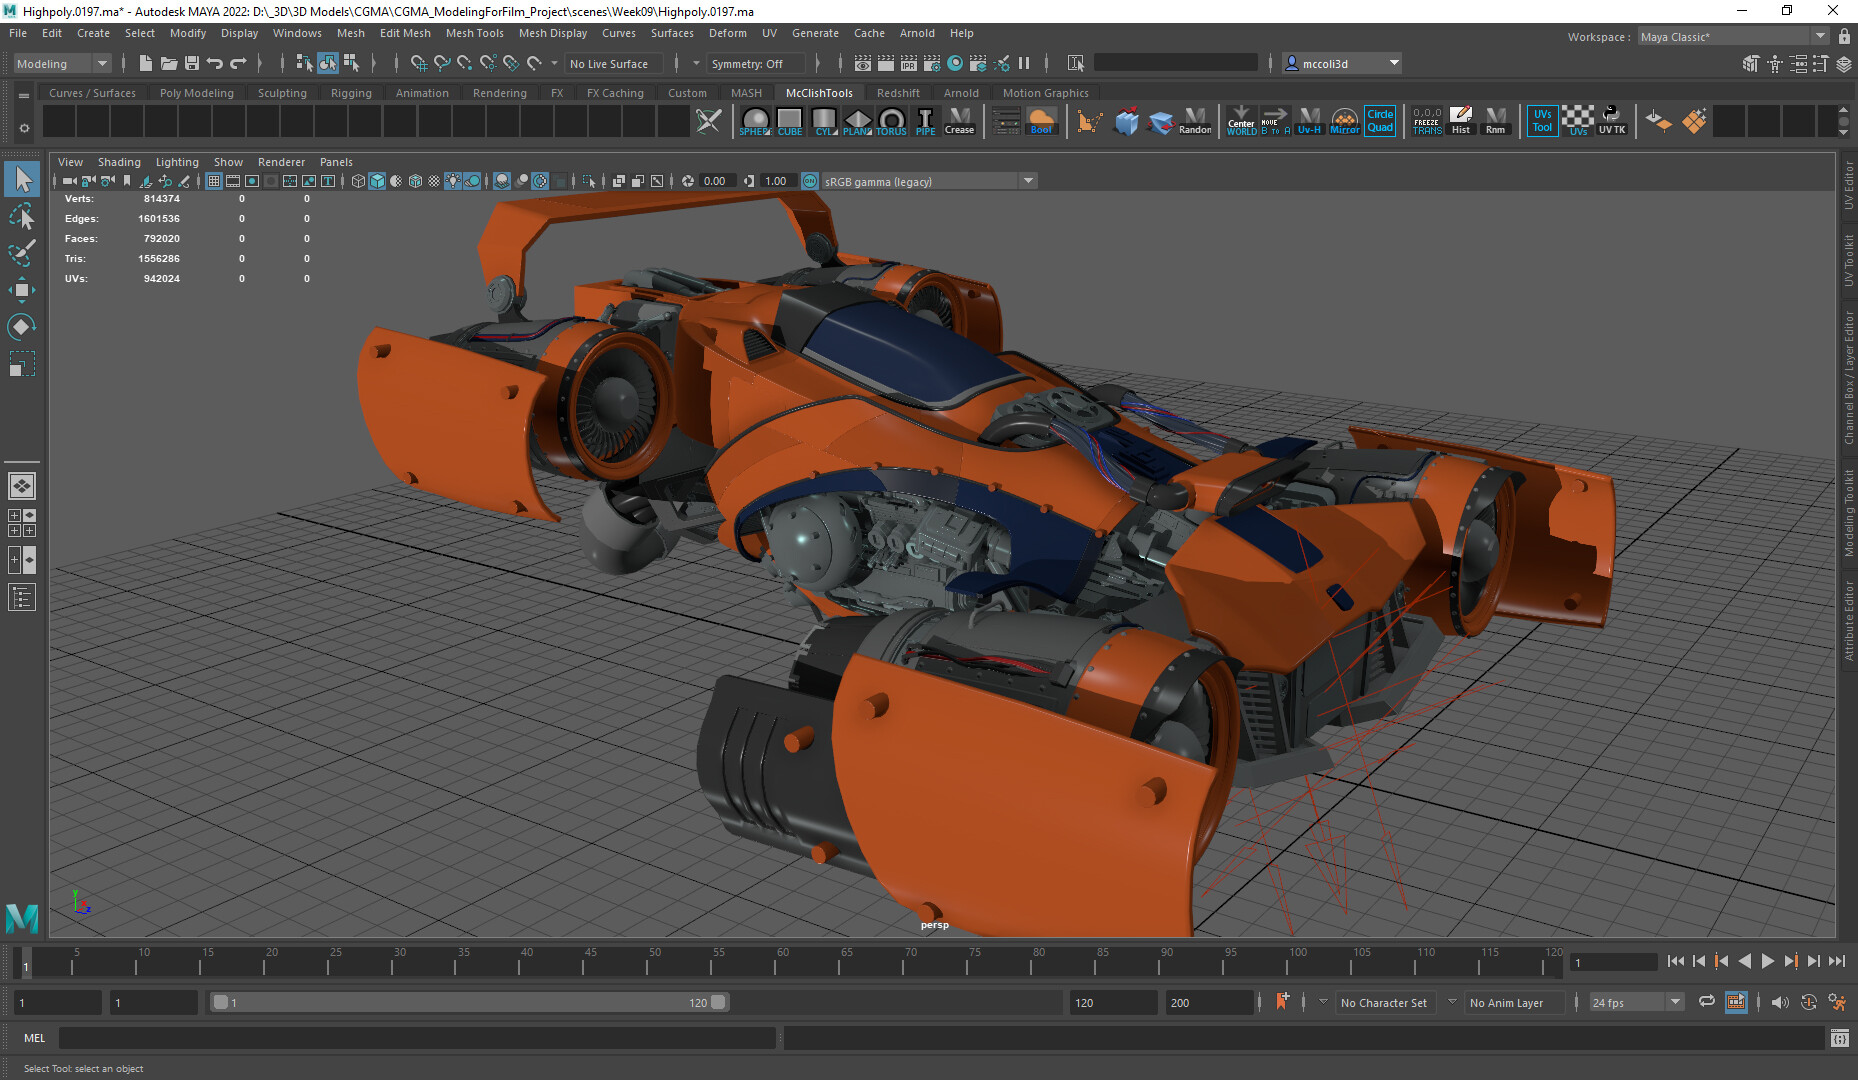Switch to the McClishTools shelf tab

(x=818, y=92)
